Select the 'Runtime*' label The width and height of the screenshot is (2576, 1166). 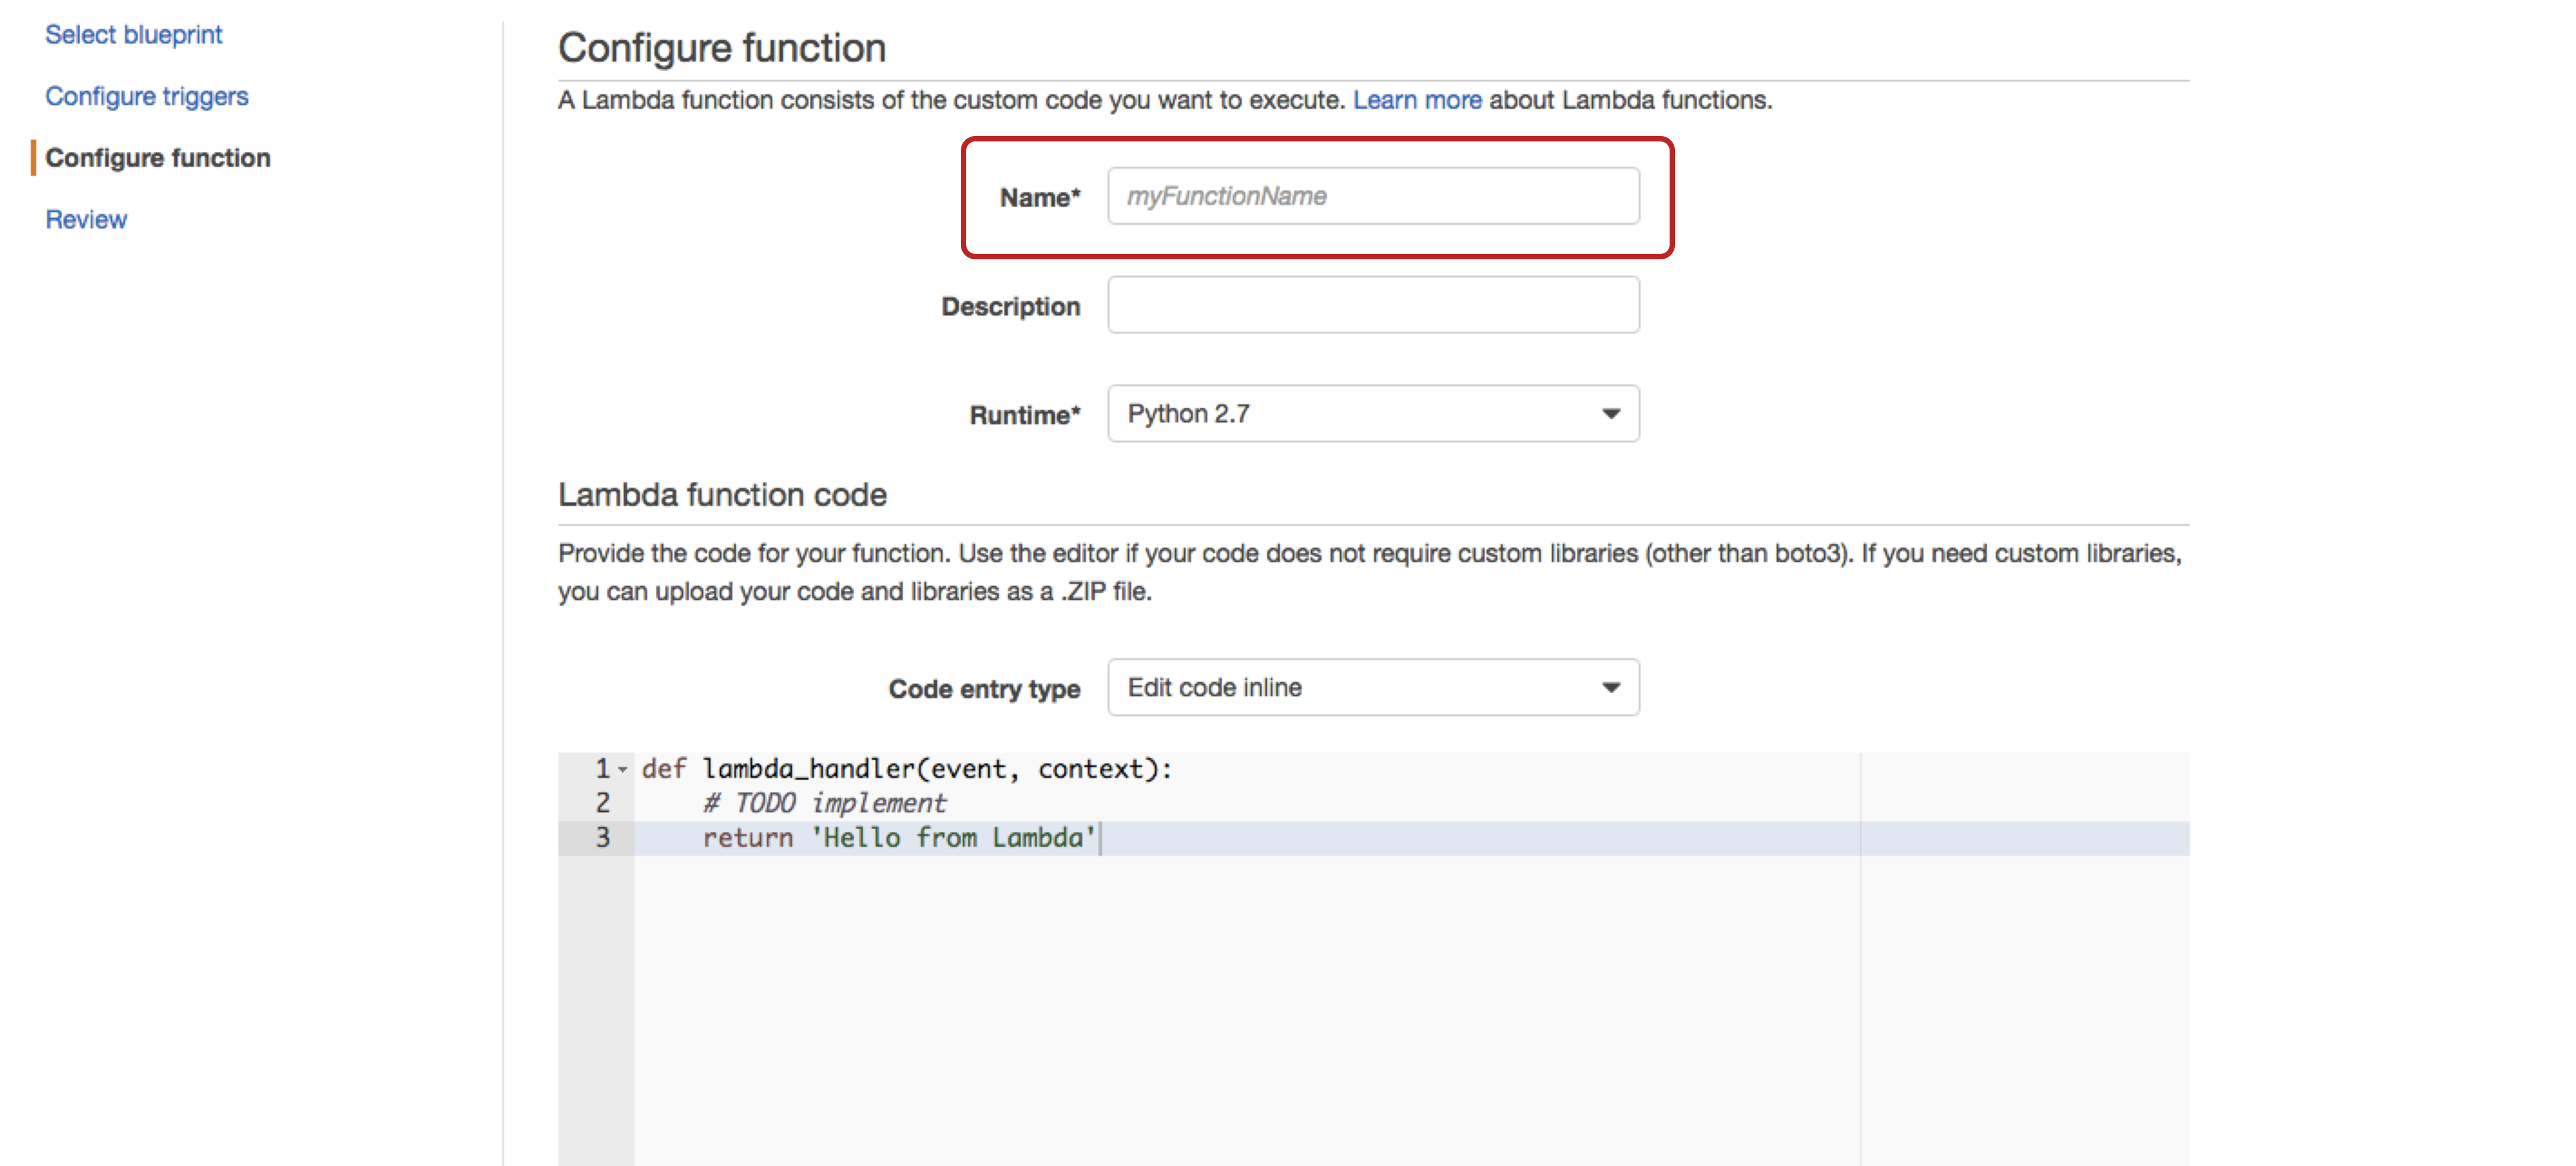[x=1024, y=415]
